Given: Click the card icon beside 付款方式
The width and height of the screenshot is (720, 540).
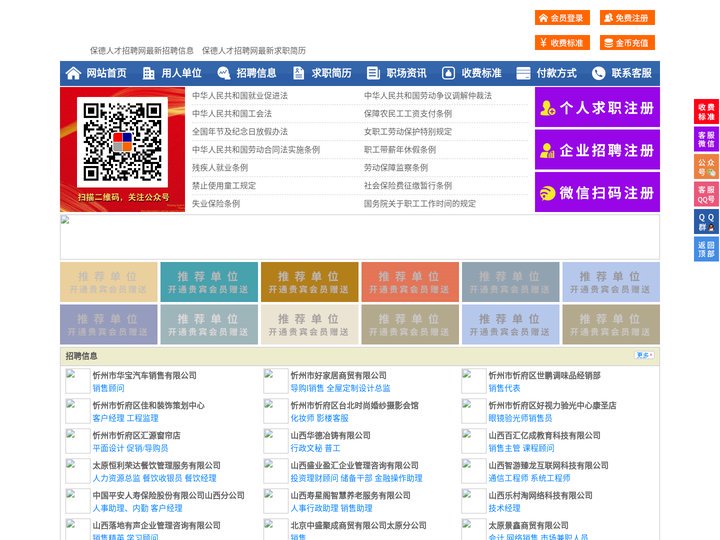Looking at the screenshot, I should 523,73.
